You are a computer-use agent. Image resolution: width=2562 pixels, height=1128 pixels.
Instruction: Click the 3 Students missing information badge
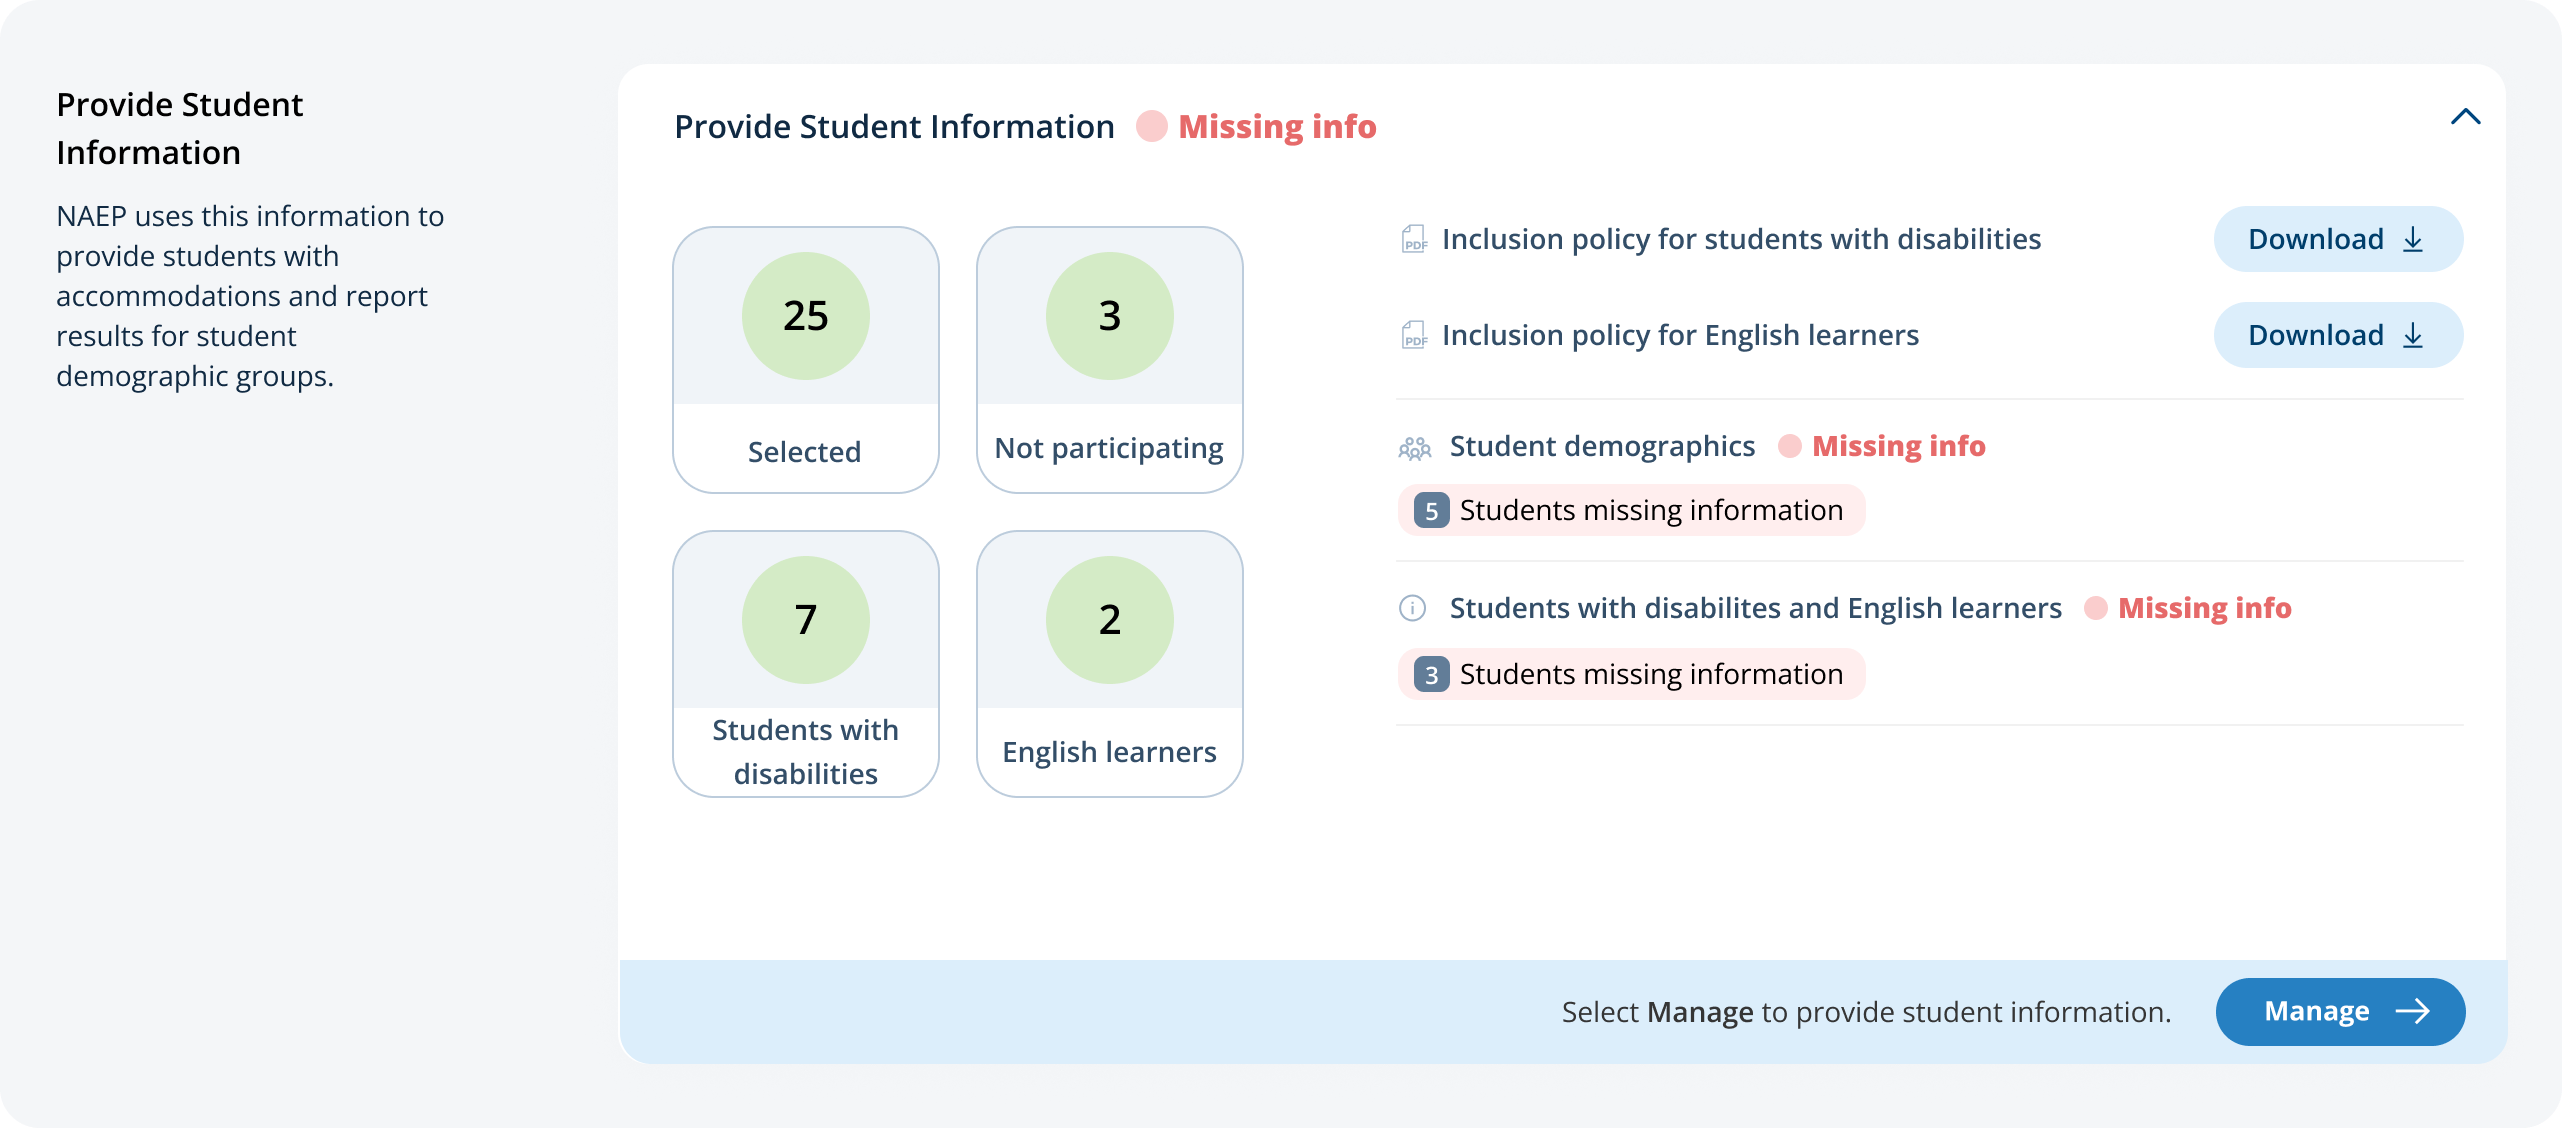click(1630, 675)
